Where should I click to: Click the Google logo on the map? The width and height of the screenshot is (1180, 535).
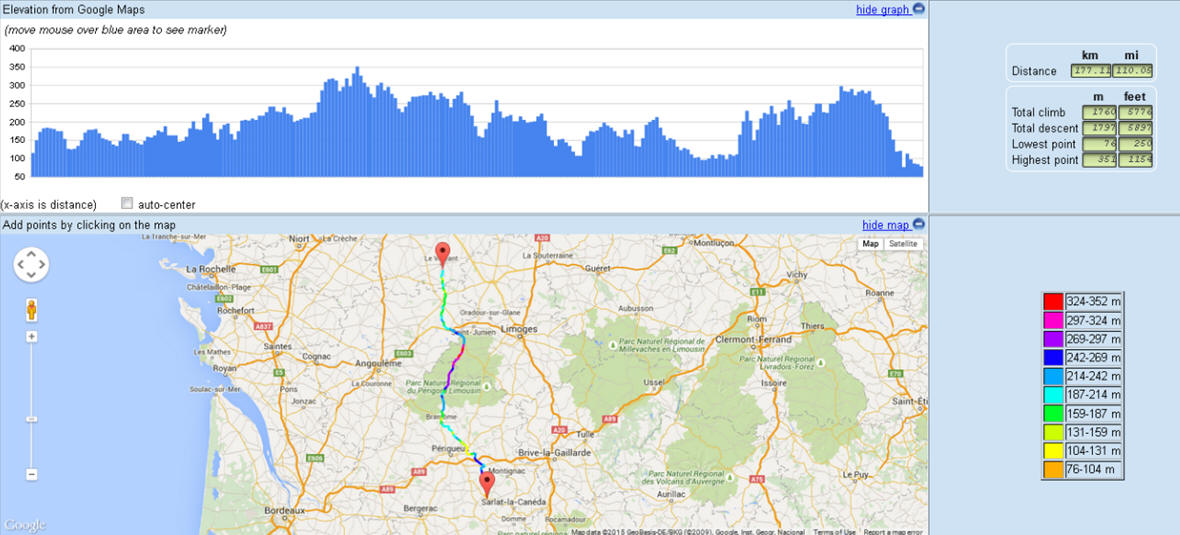tap(25, 524)
